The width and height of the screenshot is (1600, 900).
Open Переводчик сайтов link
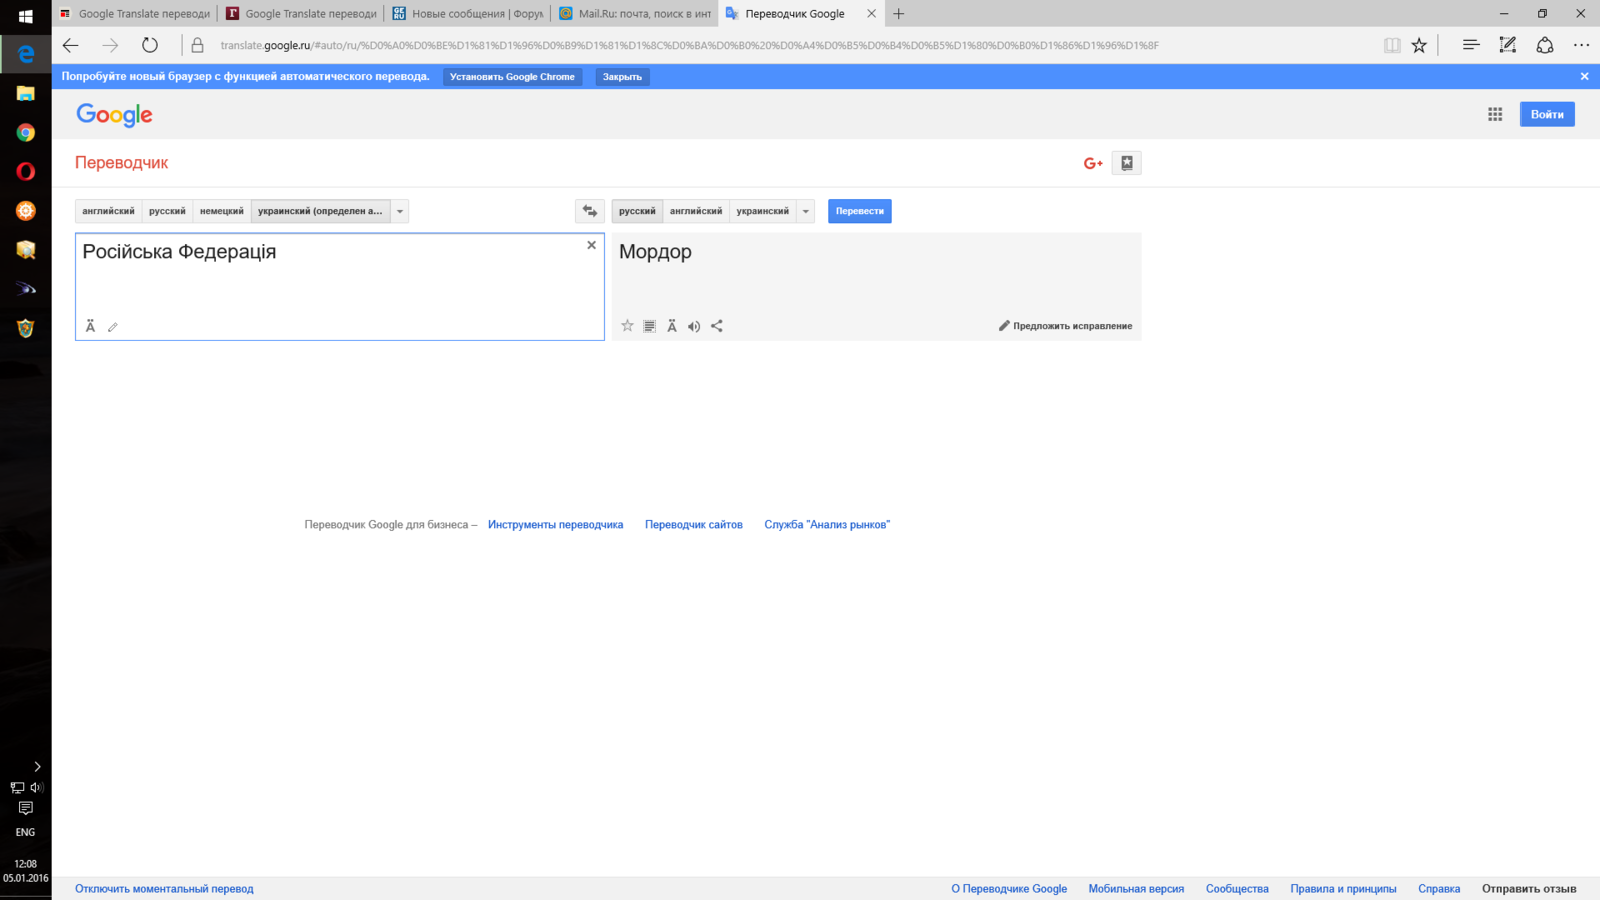pyautogui.click(x=694, y=525)
